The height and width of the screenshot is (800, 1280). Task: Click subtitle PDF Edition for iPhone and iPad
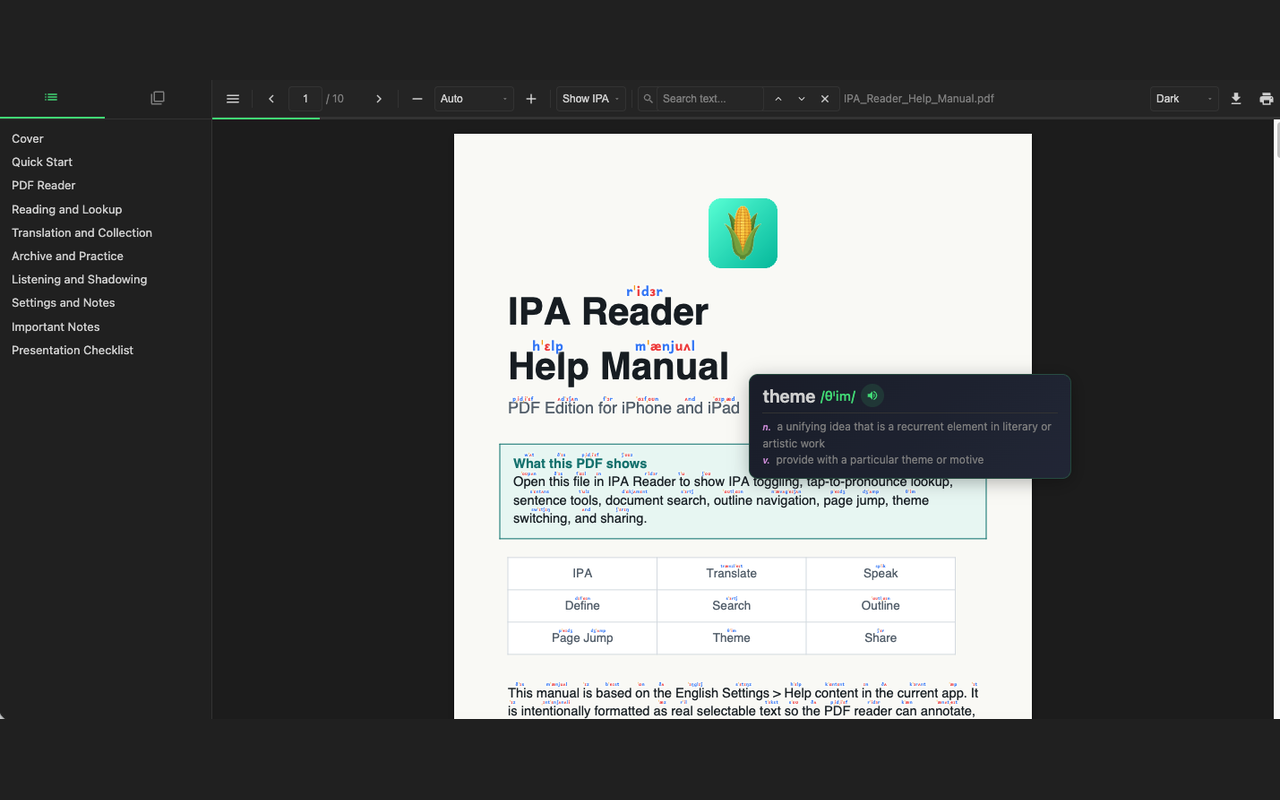(624, 408)
